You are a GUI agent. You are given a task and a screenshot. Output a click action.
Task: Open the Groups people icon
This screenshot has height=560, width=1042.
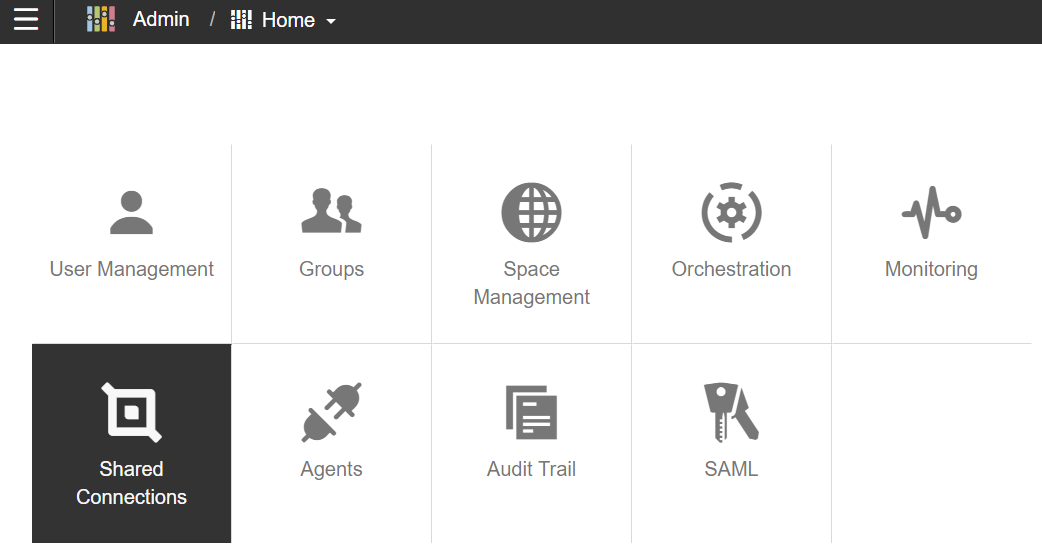point(331,211)
